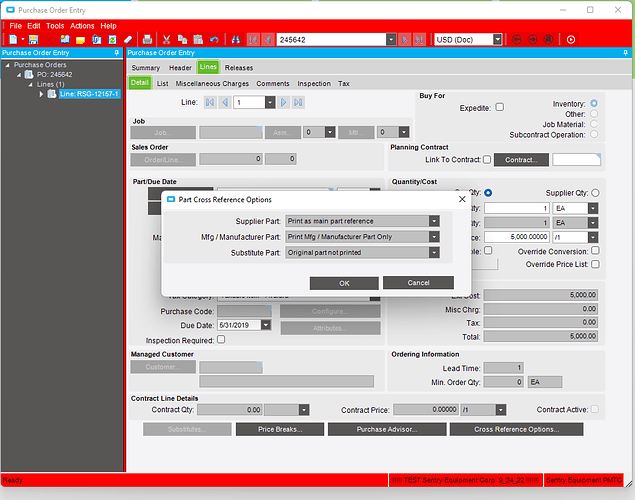Screen dimensions: 635x500
Task: Click the binoculars Search icon
Action: [236, 40]
